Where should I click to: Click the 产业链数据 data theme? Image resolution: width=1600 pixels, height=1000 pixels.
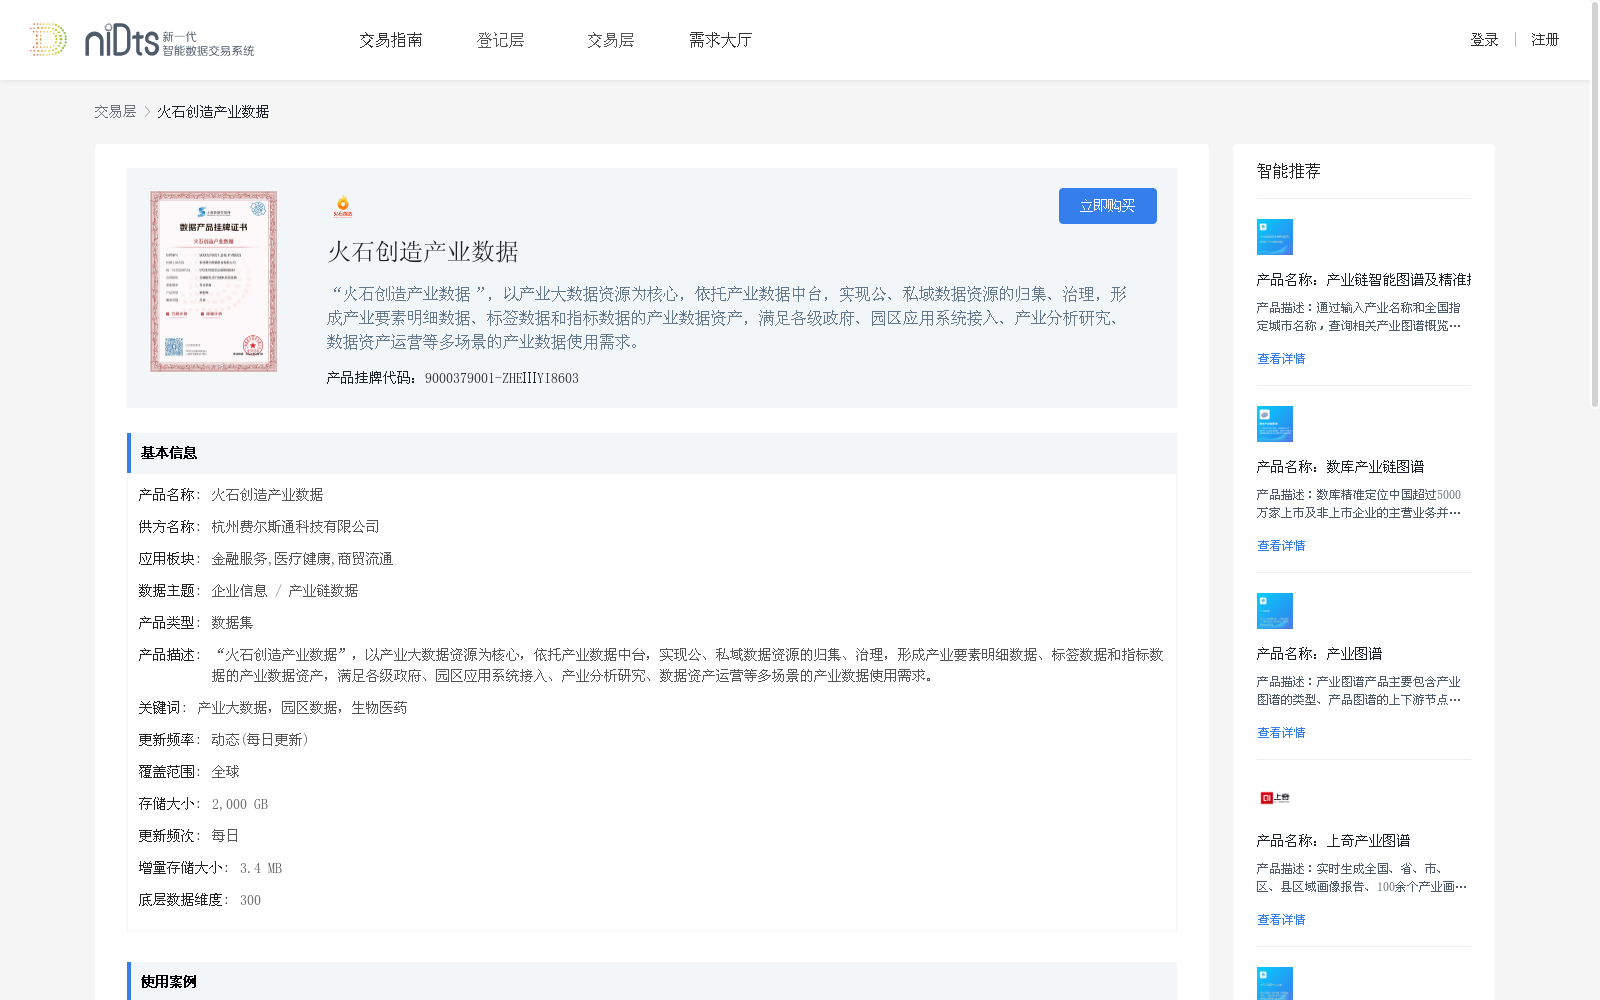pos(323,591)
